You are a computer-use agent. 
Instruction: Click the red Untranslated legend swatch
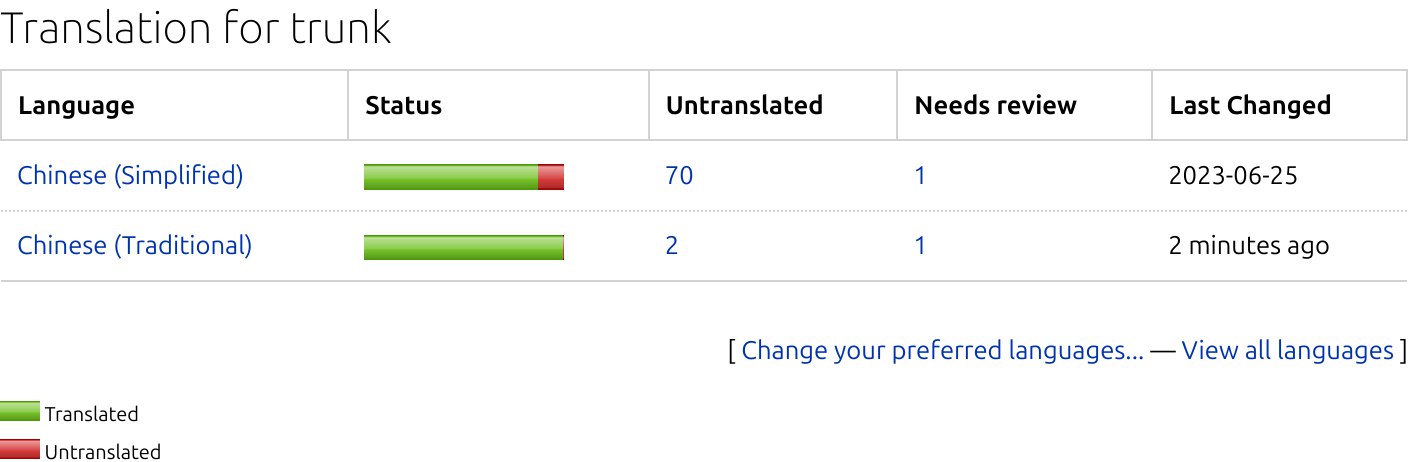(20, 450)
